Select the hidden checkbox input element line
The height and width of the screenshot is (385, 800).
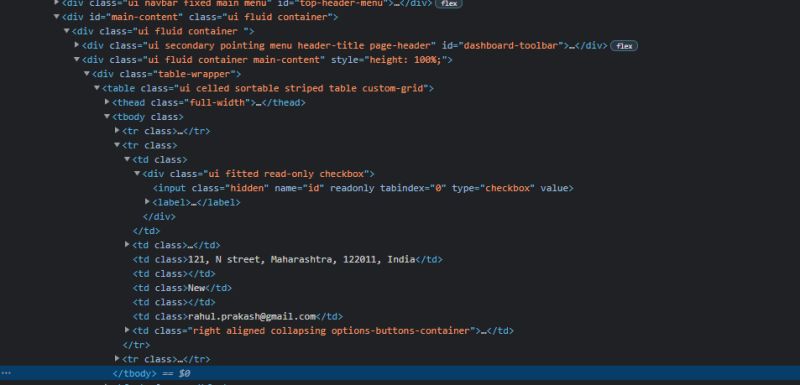pos(363,188)
